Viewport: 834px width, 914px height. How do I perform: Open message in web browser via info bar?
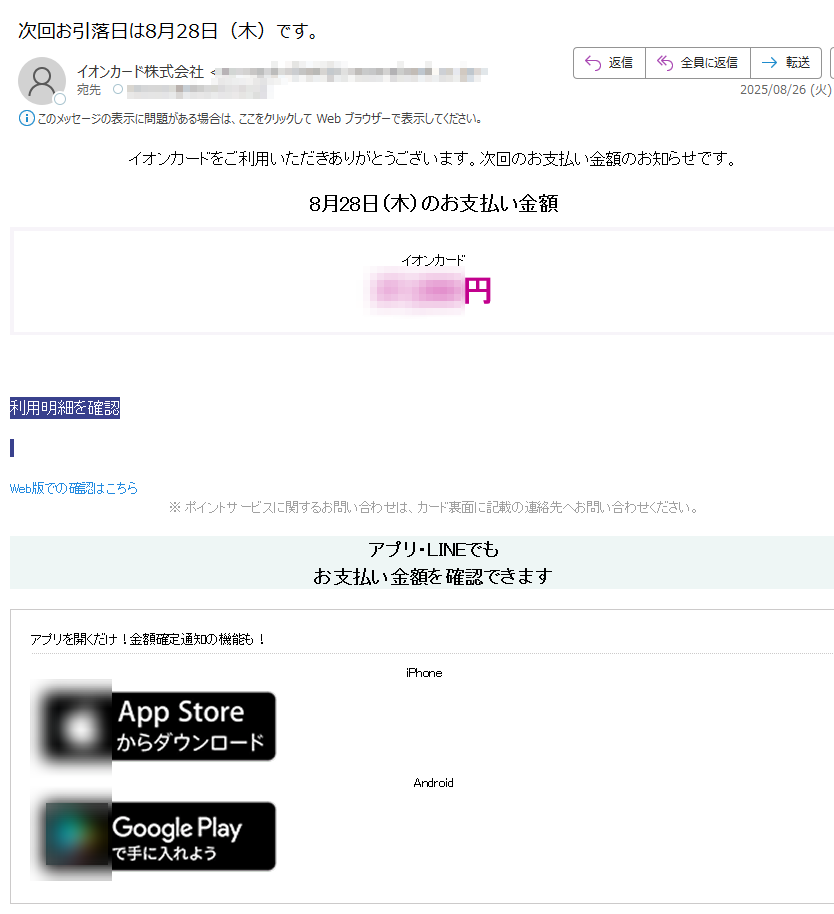tap(259, 119)
